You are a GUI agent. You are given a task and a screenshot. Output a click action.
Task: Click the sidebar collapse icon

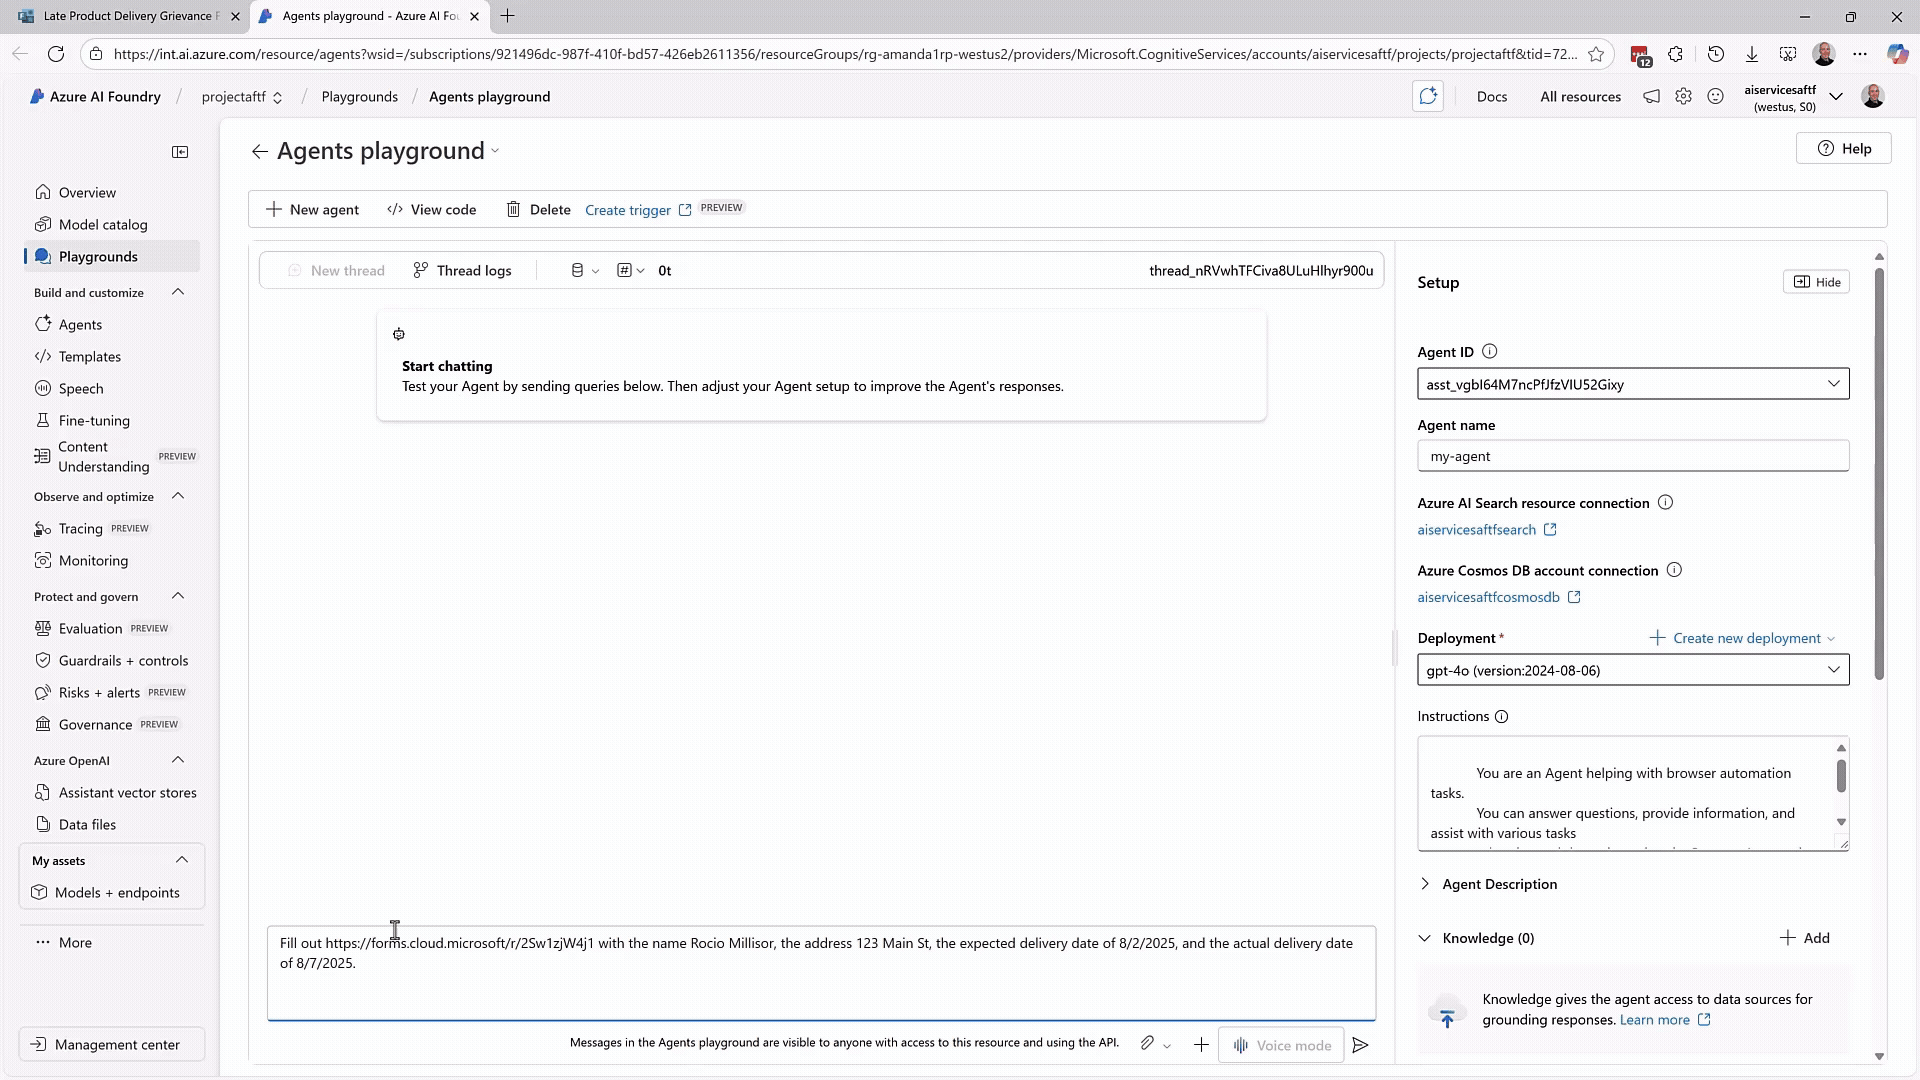point(180,152)
